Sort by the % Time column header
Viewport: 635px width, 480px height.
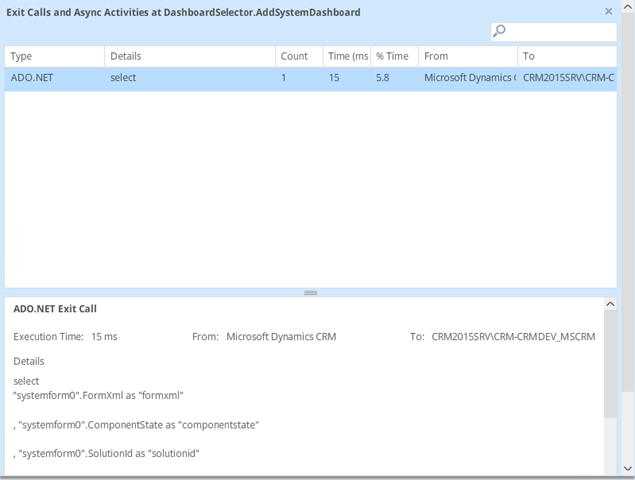point(393,56)
